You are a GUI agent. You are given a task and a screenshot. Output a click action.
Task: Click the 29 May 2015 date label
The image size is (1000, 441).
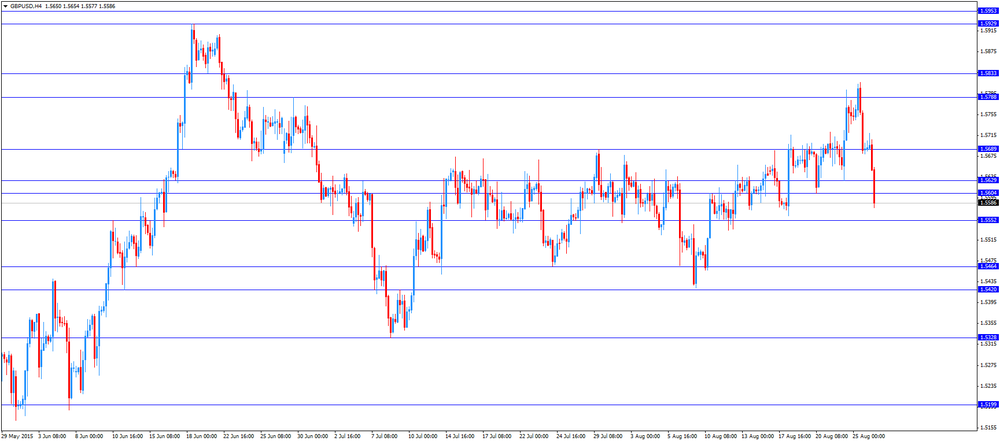pyautogui.click(x=17, y=437)
